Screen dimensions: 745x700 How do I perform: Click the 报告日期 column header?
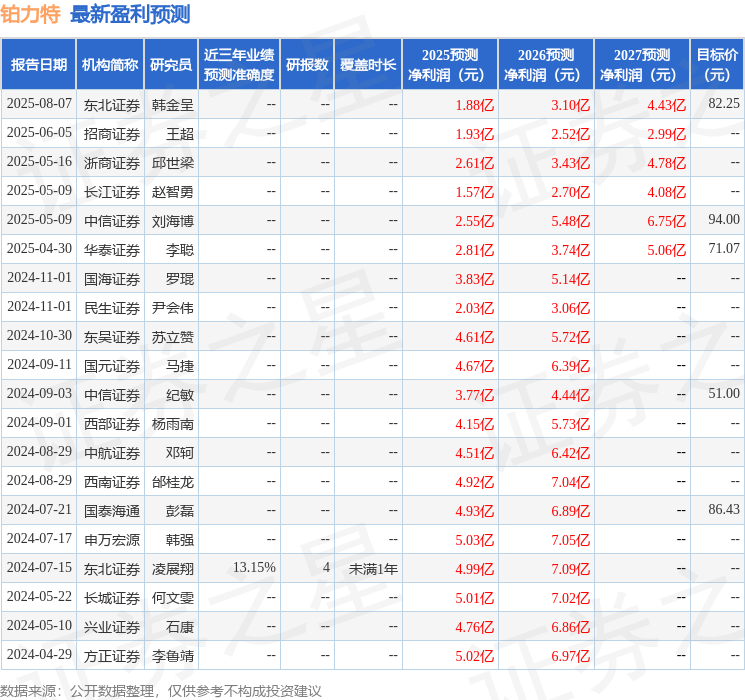tap(38, 65)
